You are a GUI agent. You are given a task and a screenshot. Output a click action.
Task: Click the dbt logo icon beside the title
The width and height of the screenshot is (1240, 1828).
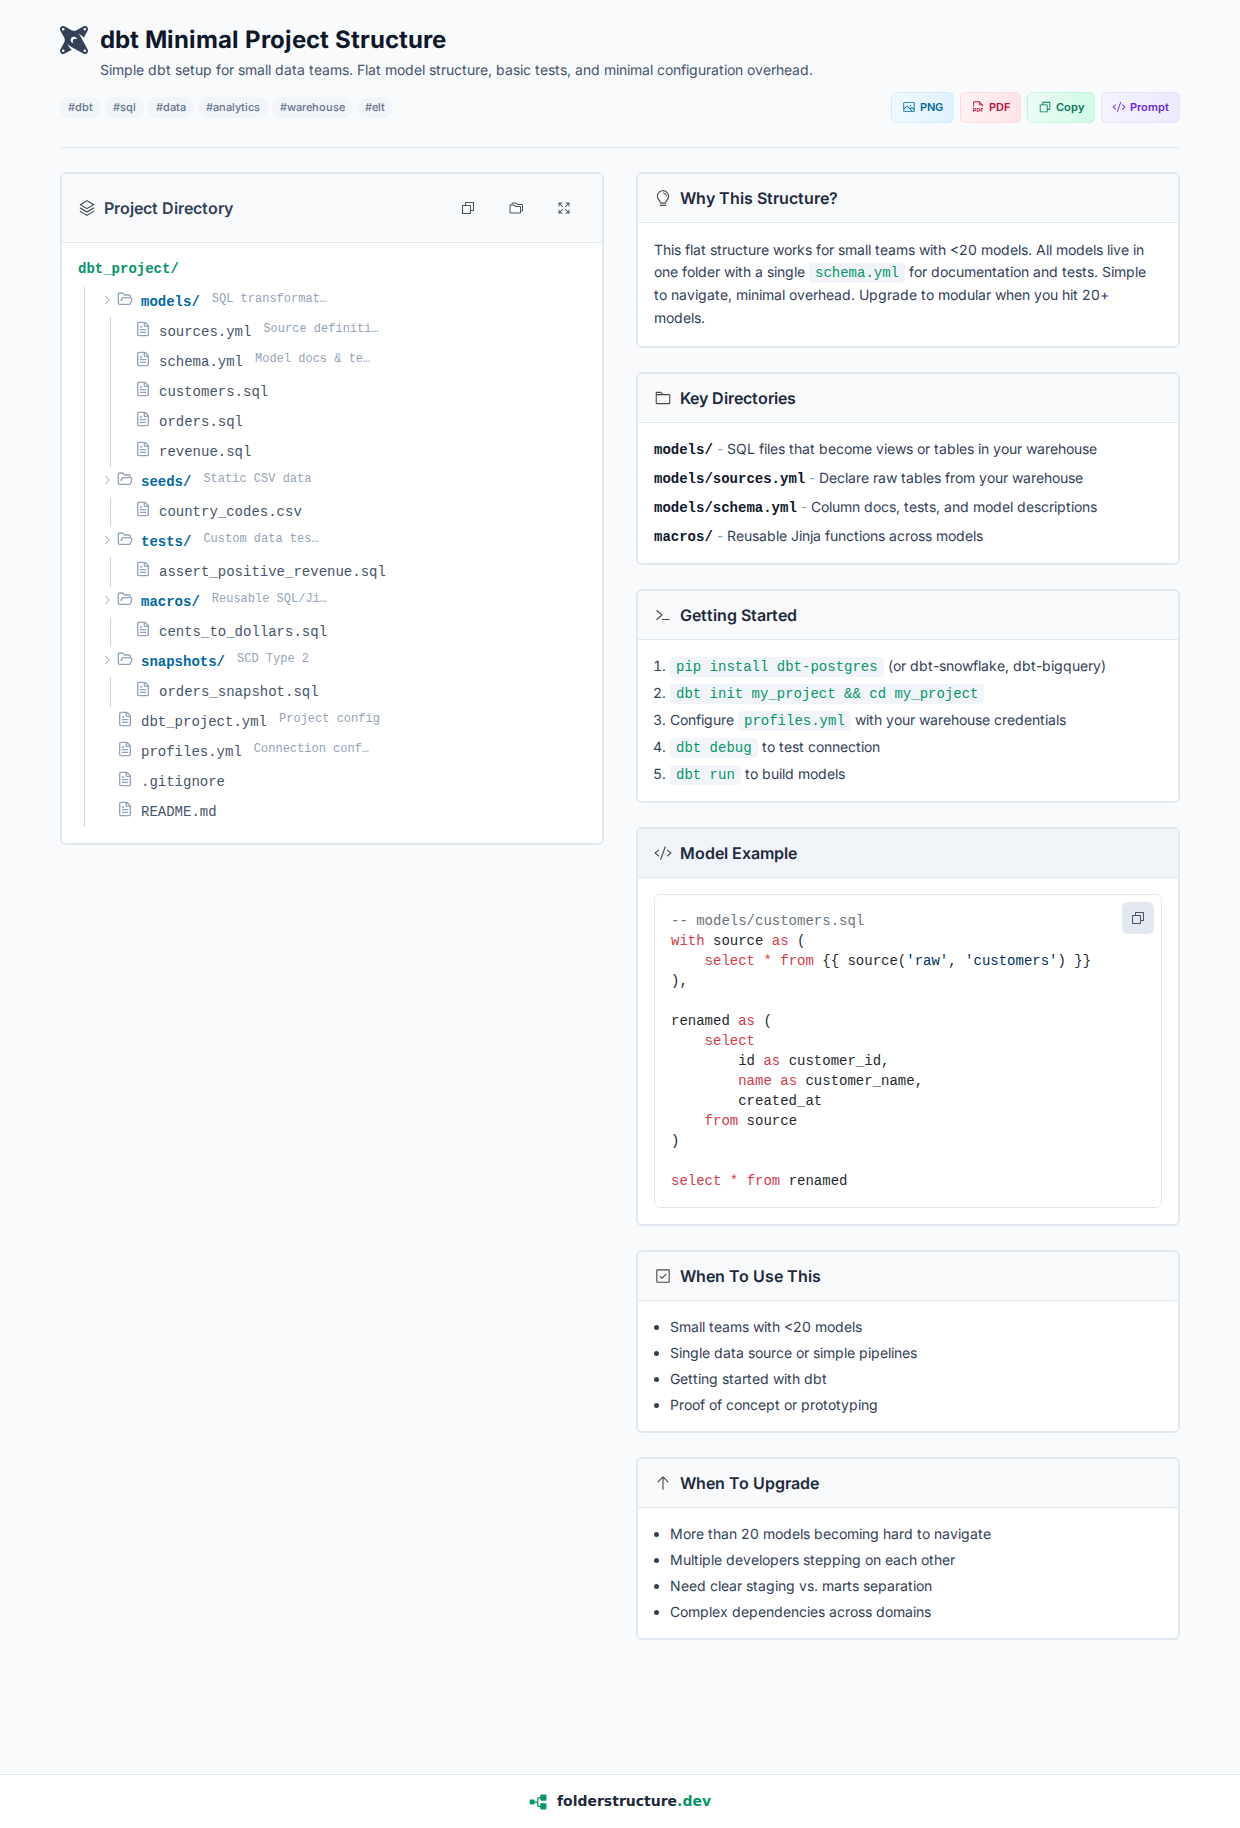tap(74, 40)
